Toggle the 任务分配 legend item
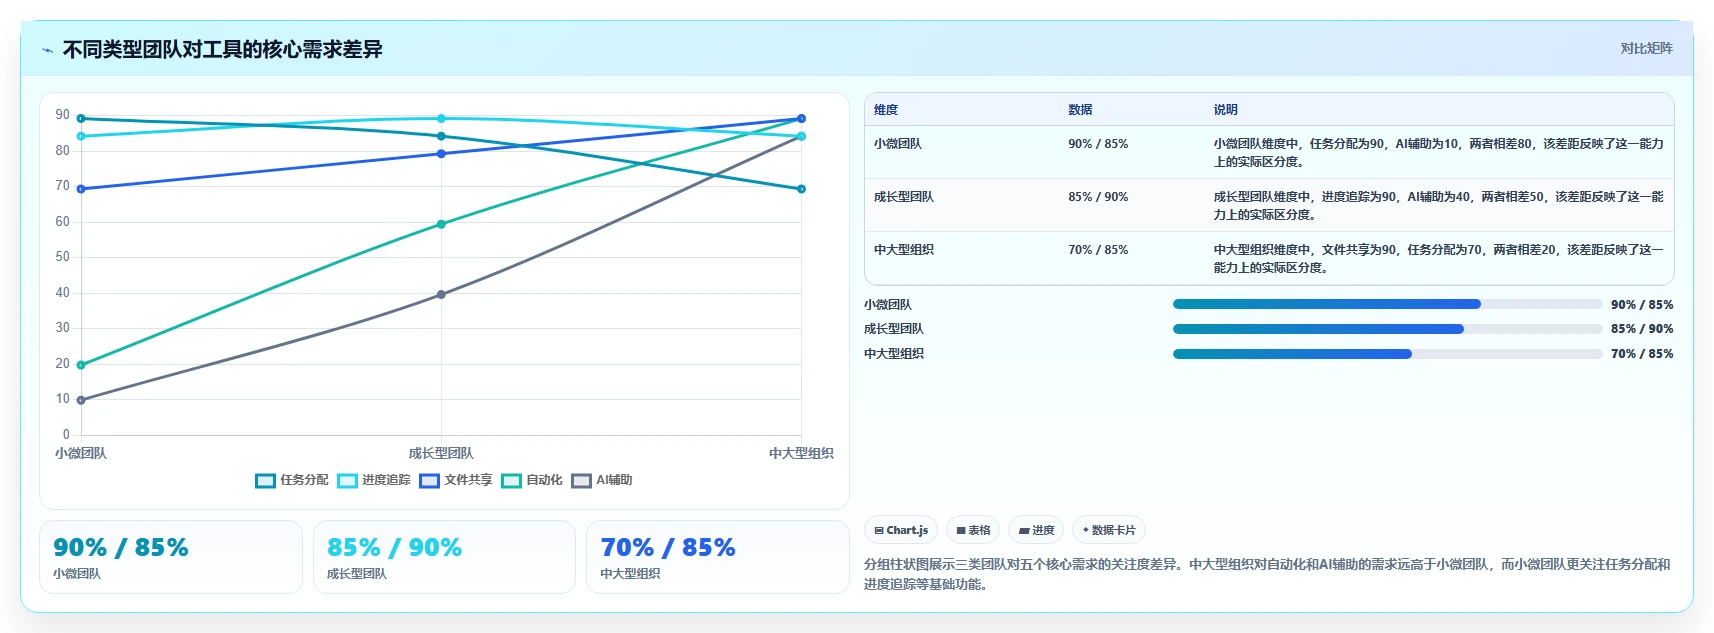The height and width of the screenshot is (633, 1714). (292, 480)
